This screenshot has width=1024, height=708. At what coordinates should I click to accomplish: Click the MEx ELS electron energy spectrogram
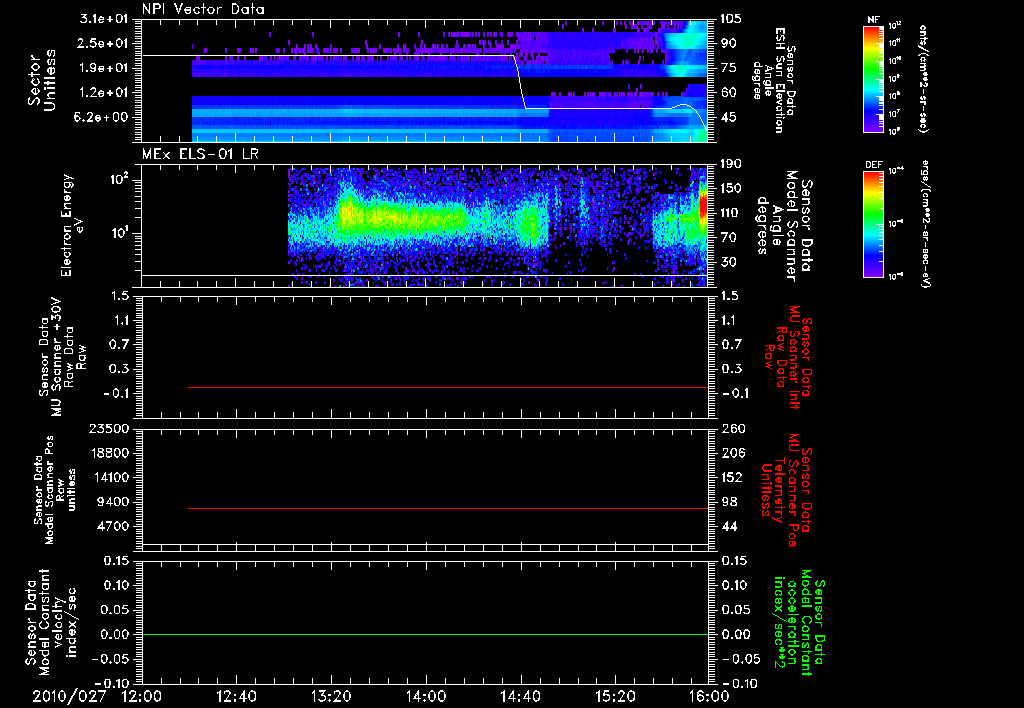425,226
